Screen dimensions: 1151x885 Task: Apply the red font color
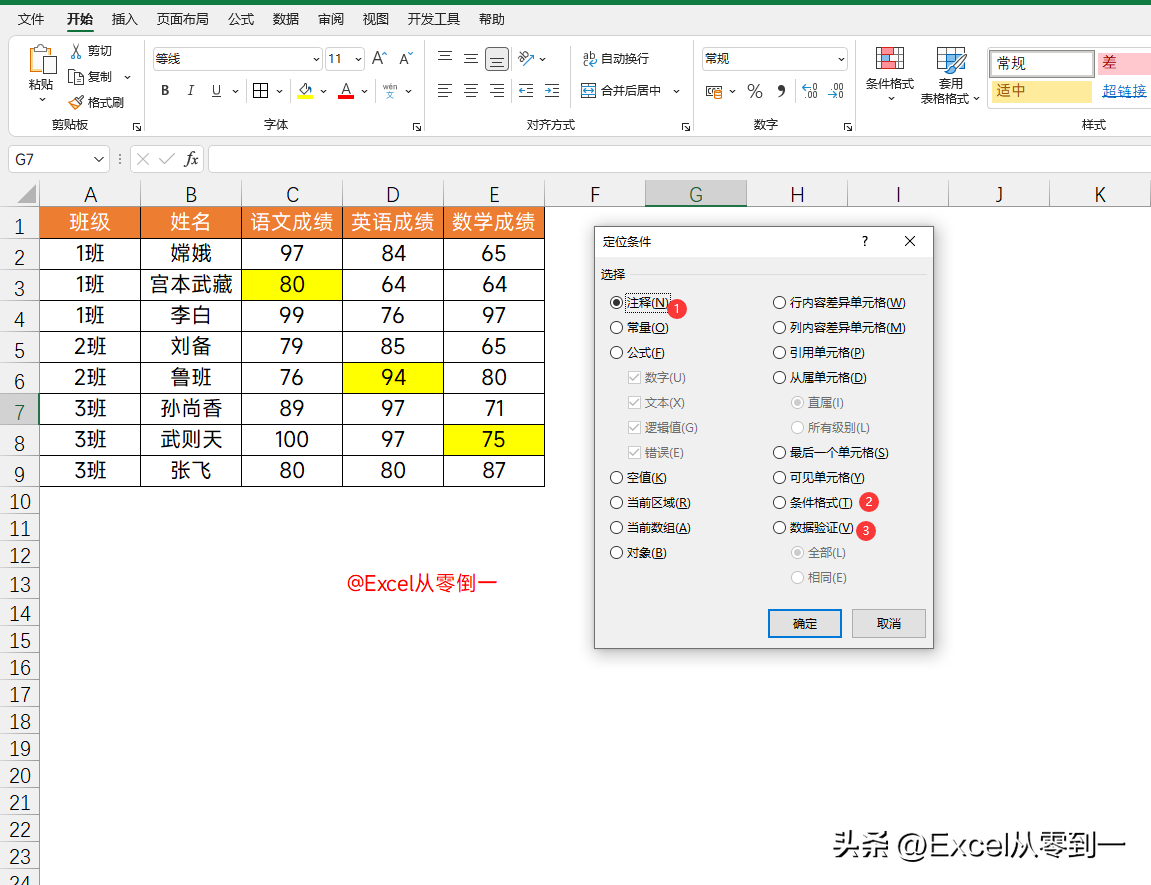pyautogui.click(x=346, y=90)
